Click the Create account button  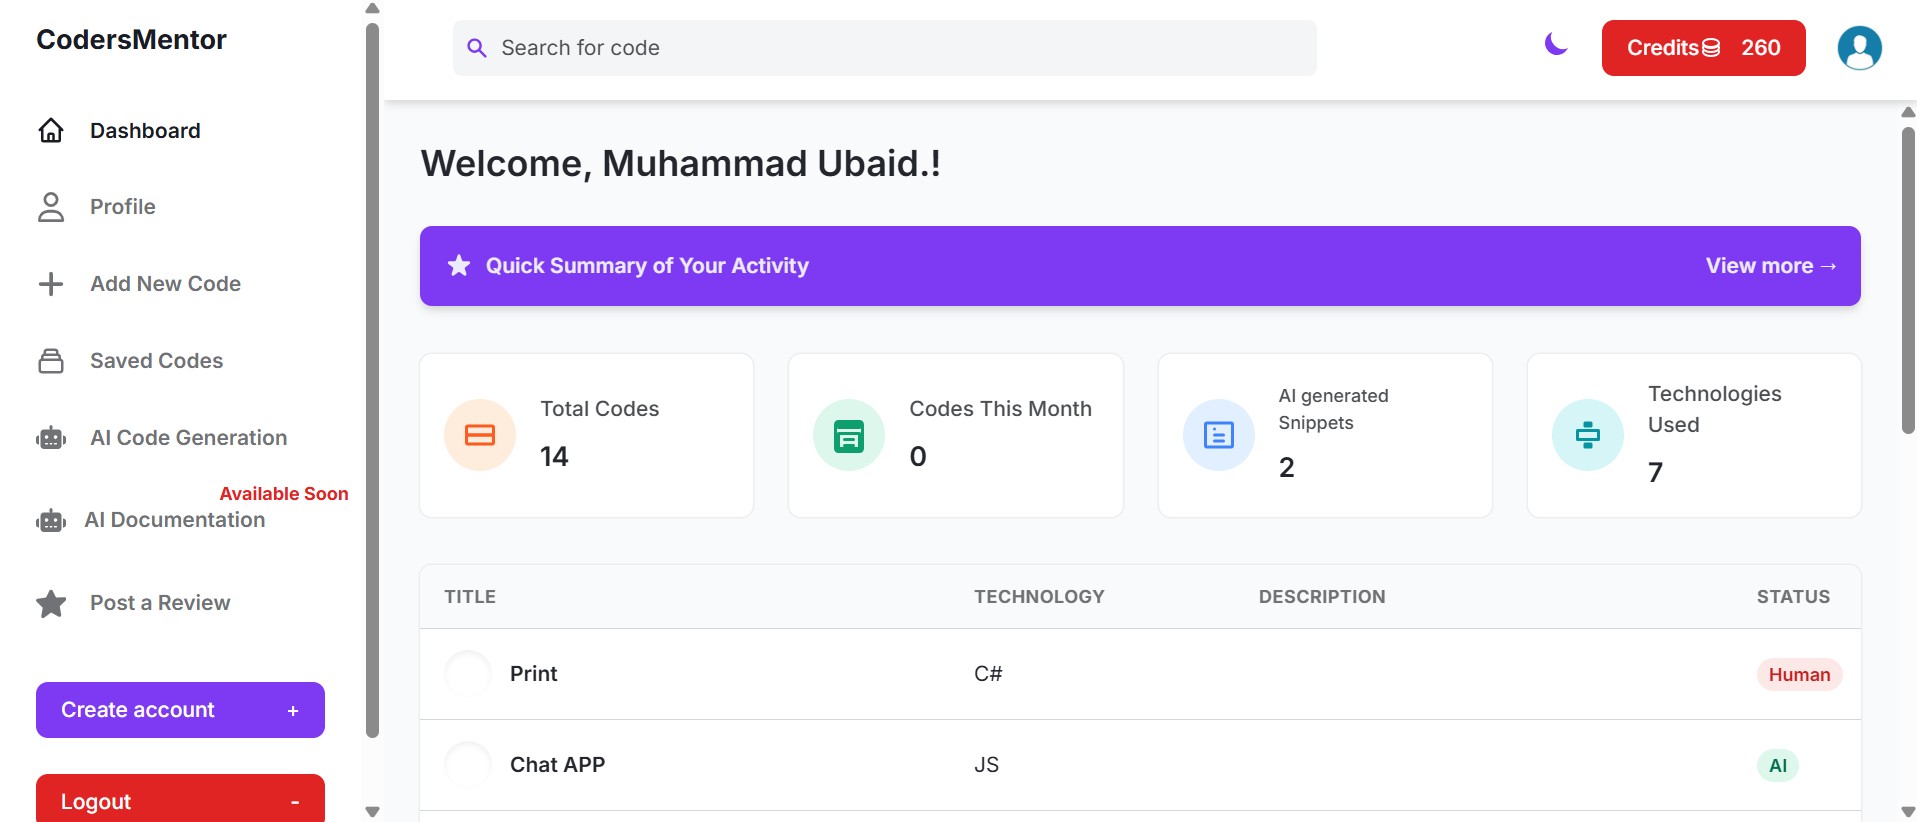tap(180, 710)
